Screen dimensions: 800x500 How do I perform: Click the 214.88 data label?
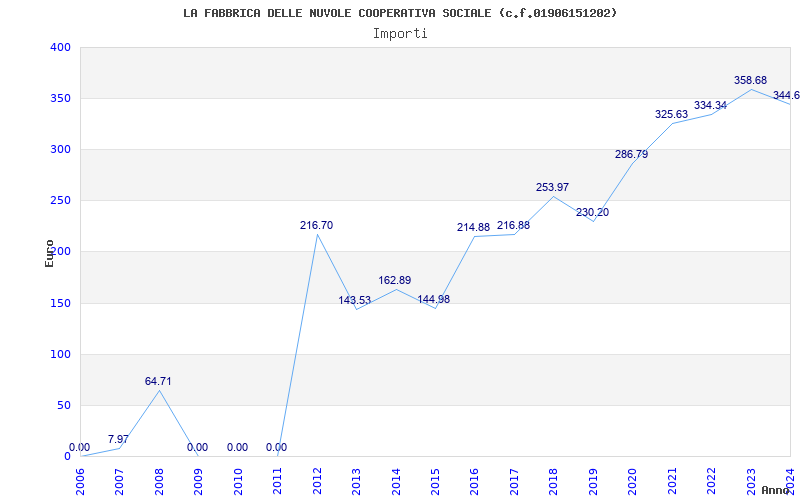[473, 228]
